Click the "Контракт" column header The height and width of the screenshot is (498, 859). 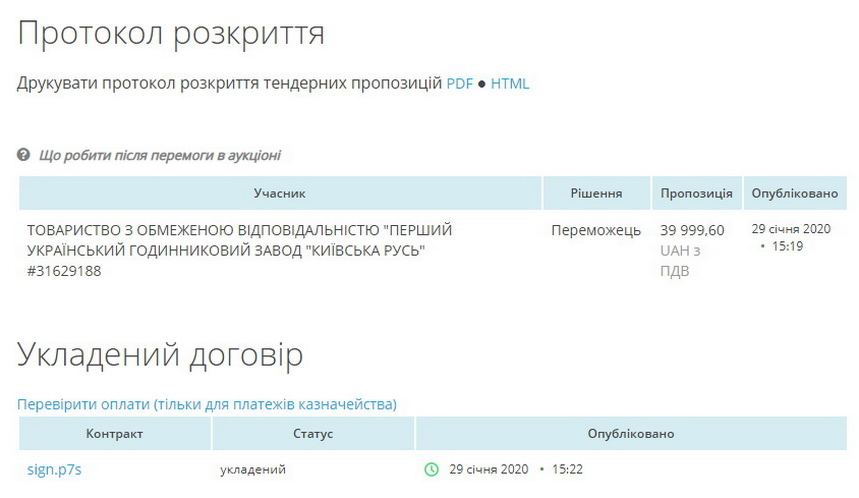tap(114, 434)
